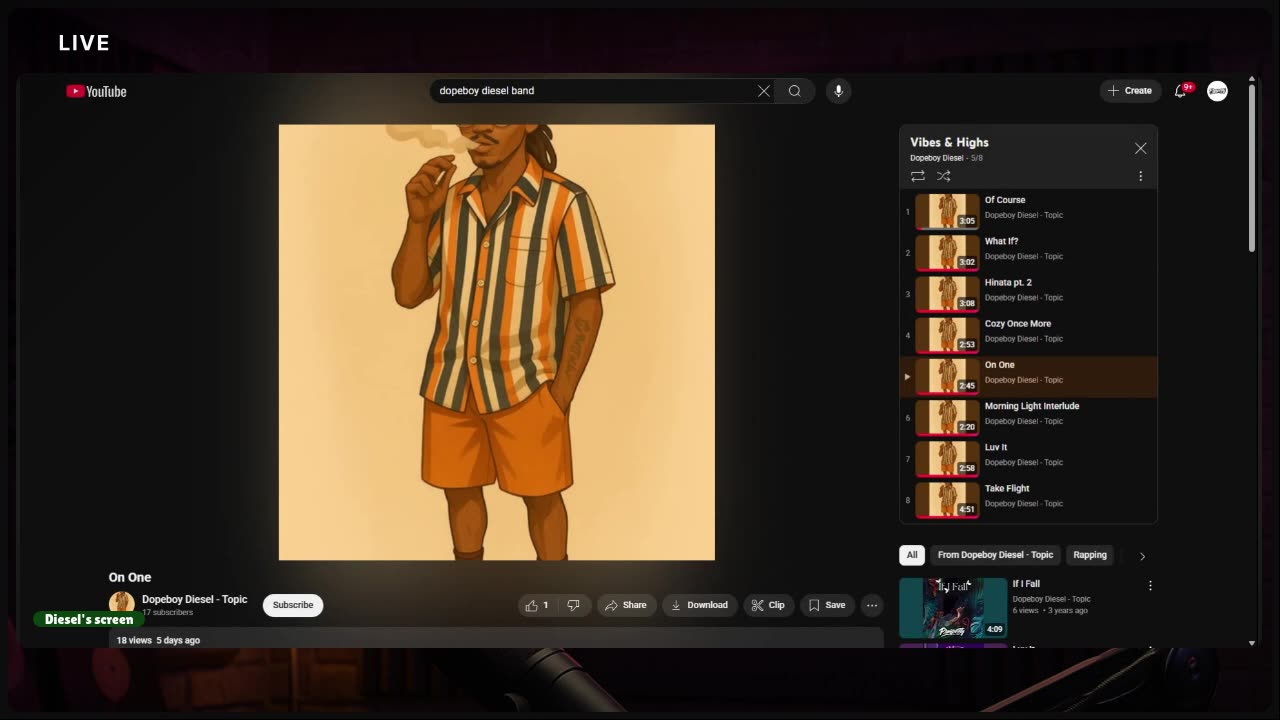The width and height of the screenshot is (1280, 720).
Task: Open options for If I Fall video
Action: pos(1150,586)
